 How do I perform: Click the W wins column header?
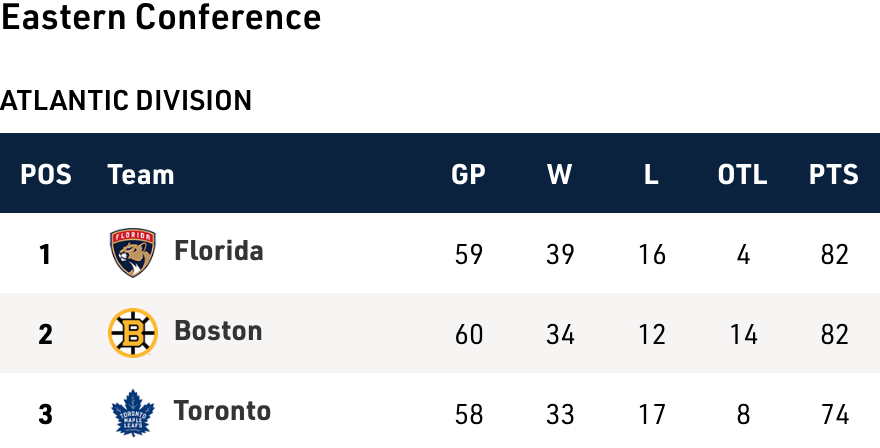click(559, 174)
